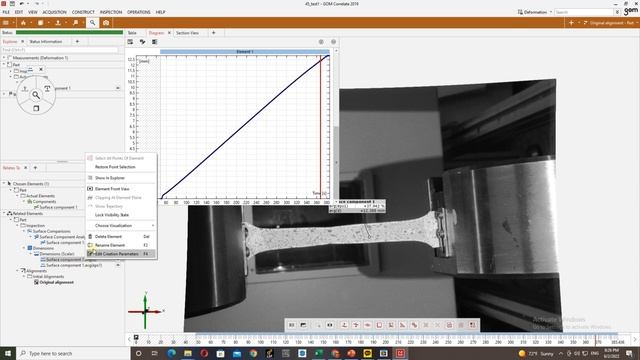Select Original alignment in tree

tap(57, 282)
